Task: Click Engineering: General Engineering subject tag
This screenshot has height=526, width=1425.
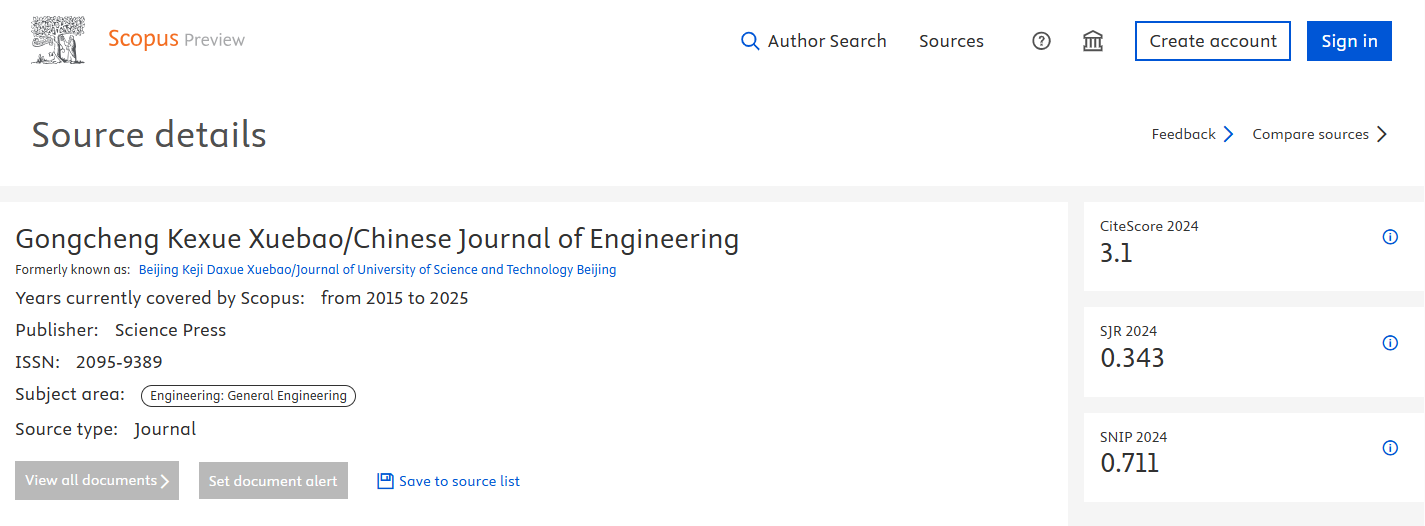Action: 248,396
